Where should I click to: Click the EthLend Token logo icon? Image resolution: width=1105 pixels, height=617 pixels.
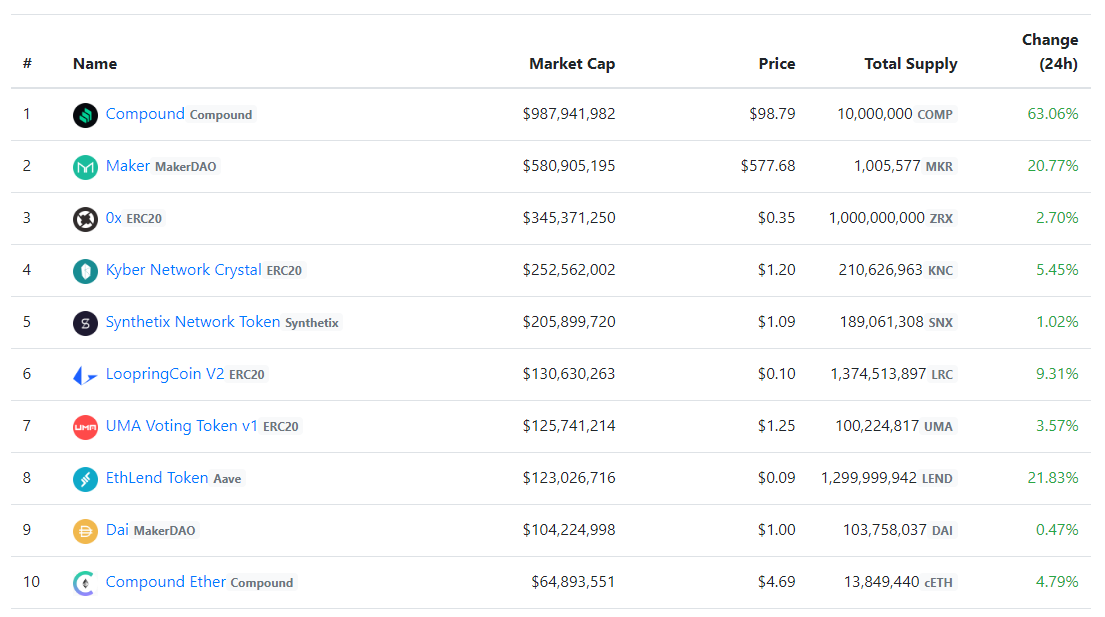coord(85,479)
